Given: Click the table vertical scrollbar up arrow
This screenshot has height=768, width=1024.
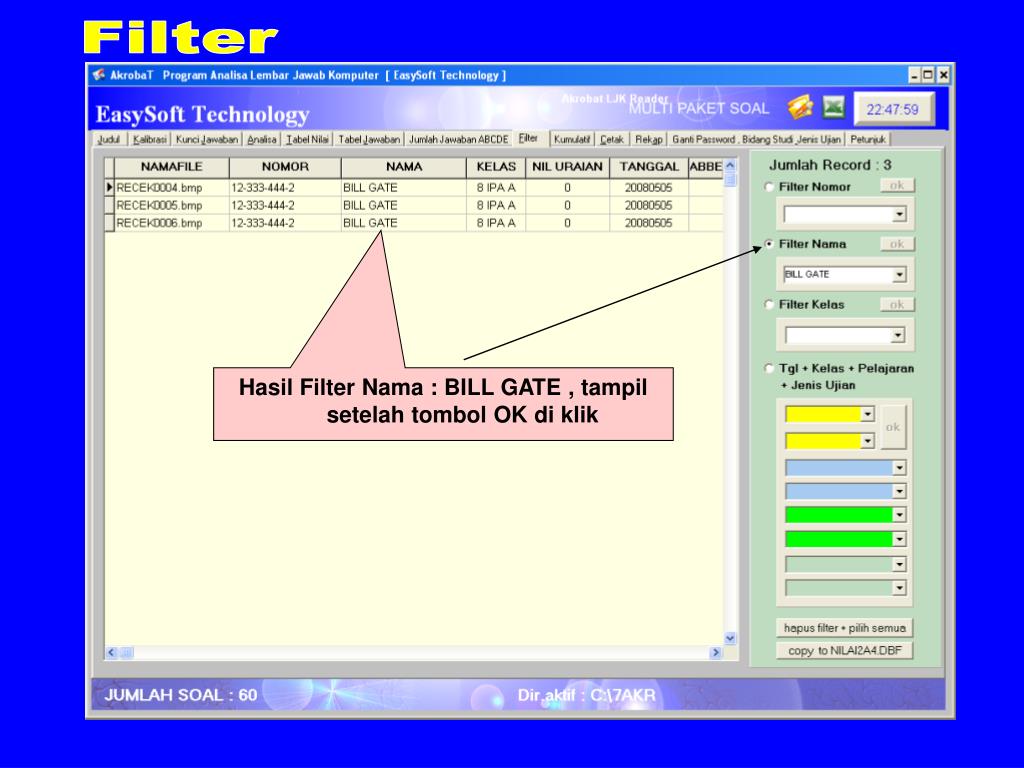Looking at the screenshot, I should coord(730,165).
